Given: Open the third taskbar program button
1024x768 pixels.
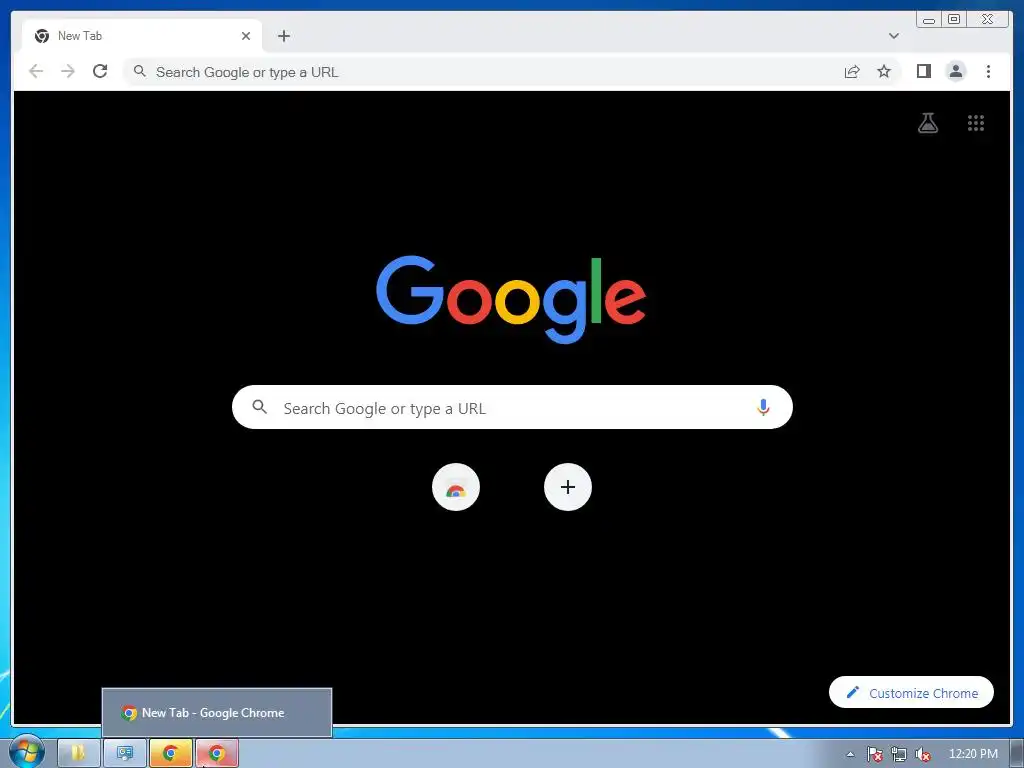Looking at the screenshot, I should pos(125,754).
